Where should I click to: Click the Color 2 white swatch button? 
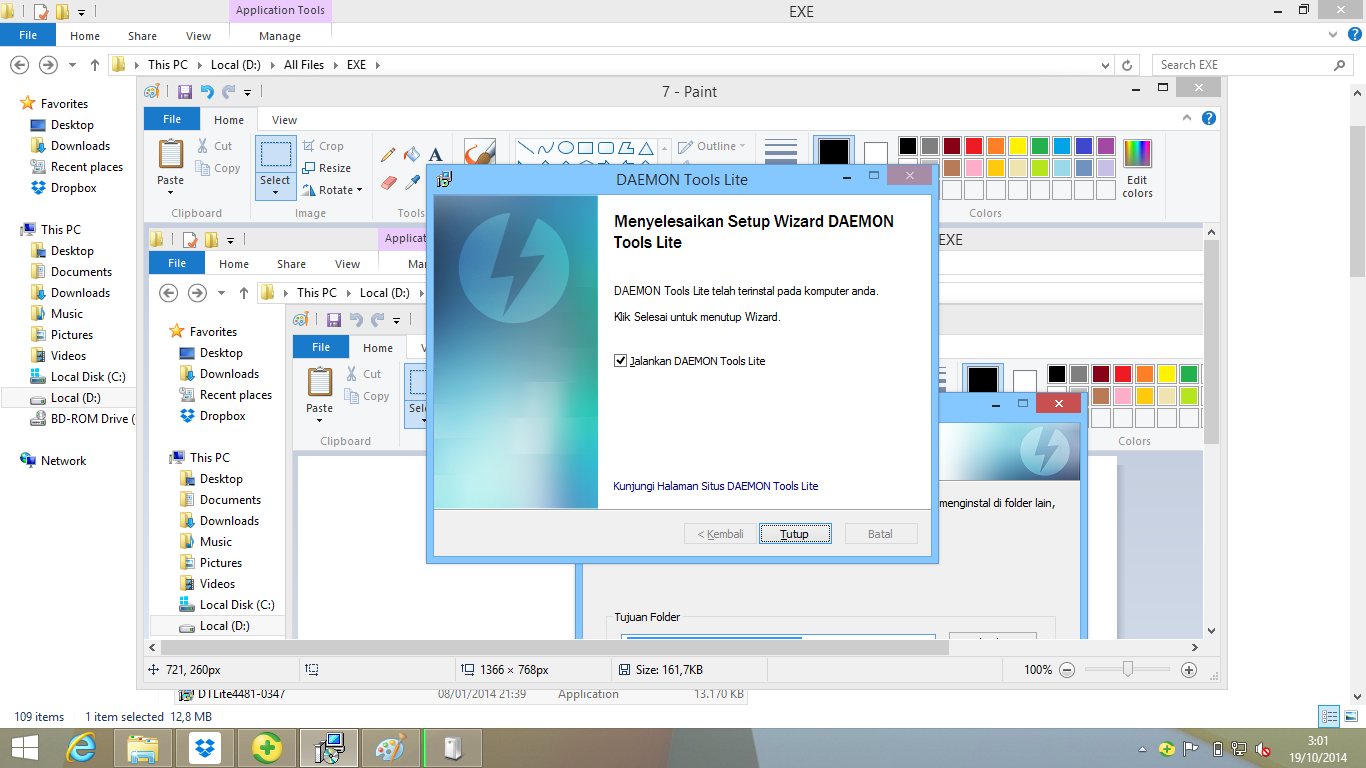(876, 155)
